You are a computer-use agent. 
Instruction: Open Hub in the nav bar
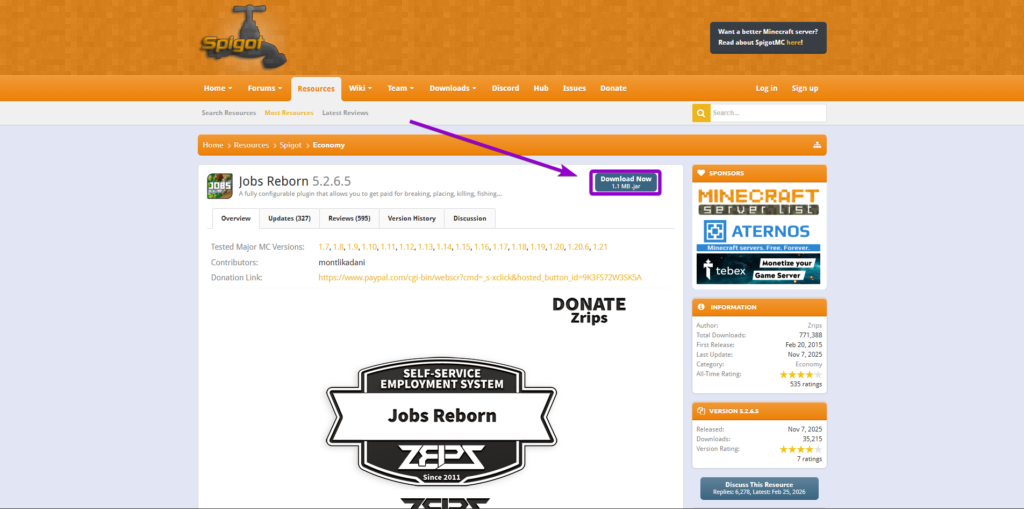(541, 88)
